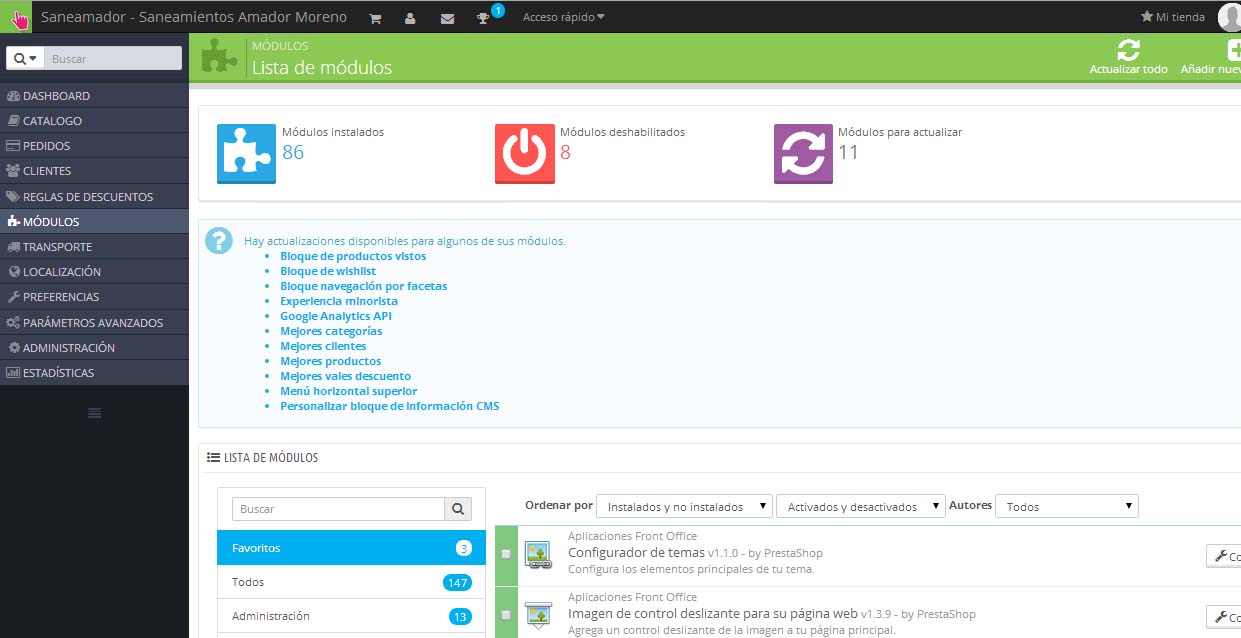The height and width of the screenshot is (638, 1241).
Task: Open Reglas de descuentos in the sidebar
Action: click(94, 197)
